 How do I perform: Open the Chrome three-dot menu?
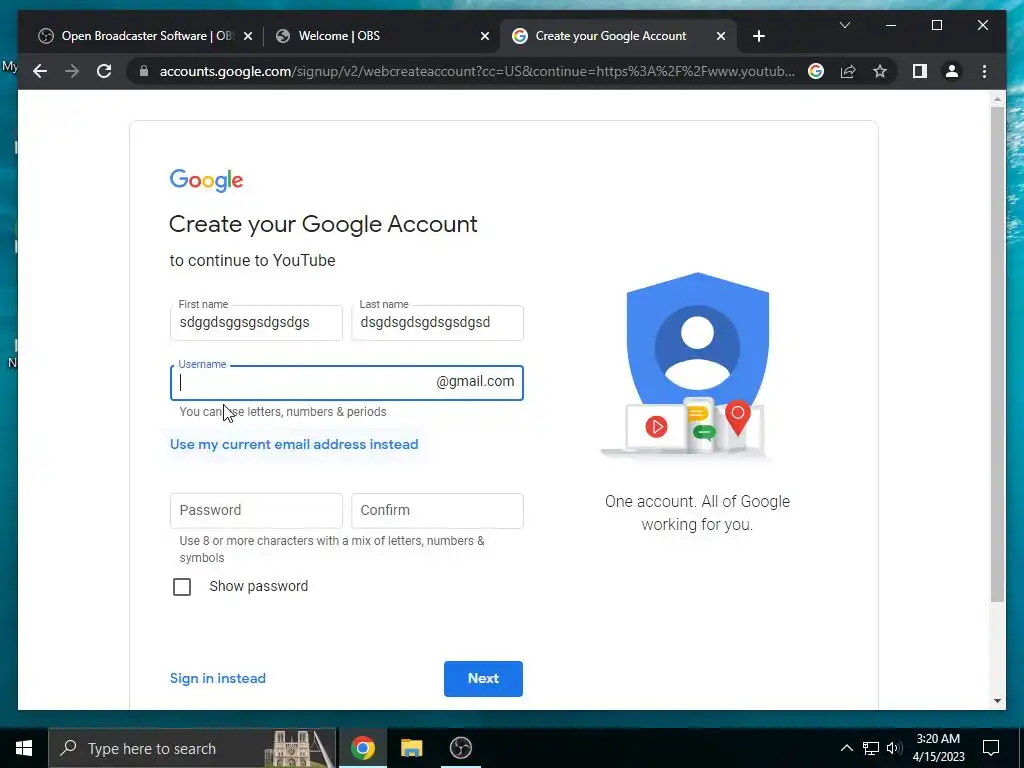[984, 71]
